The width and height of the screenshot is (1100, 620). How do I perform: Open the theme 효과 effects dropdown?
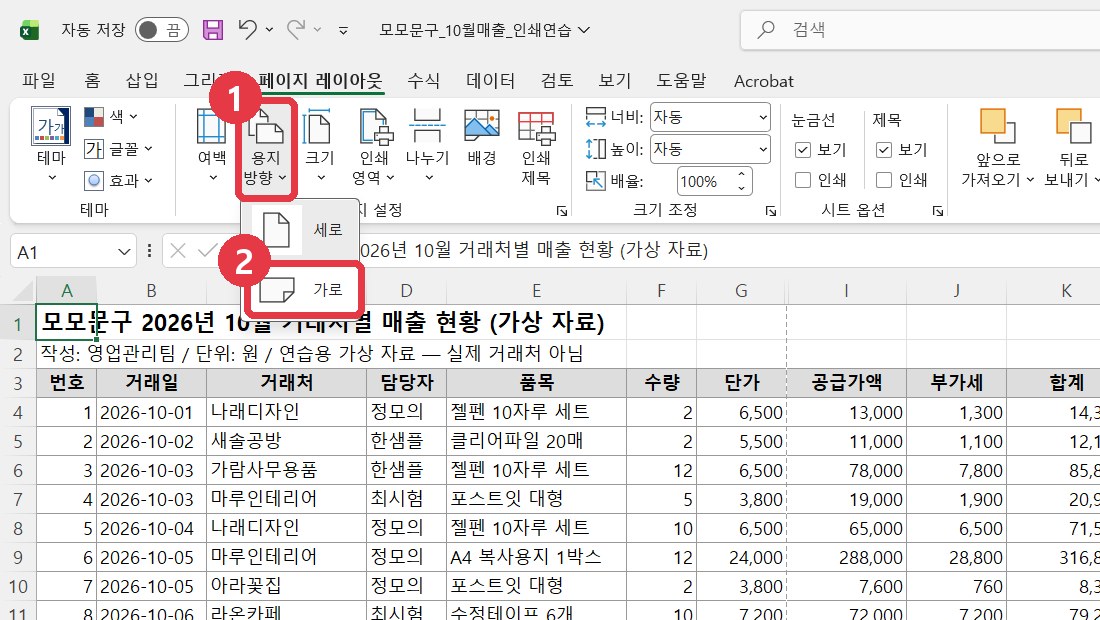(118, 180)
